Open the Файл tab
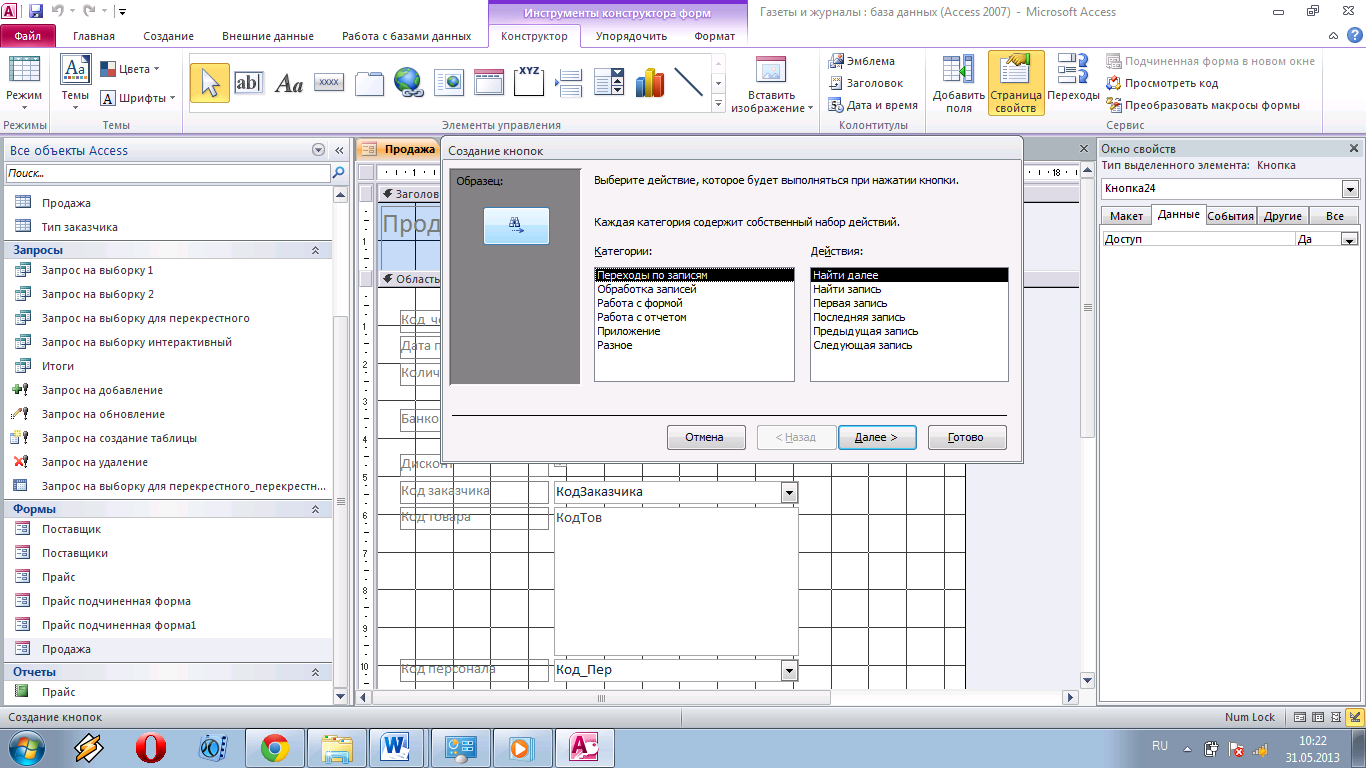Screen dimensions: 1366x768 tap(28, 36)
